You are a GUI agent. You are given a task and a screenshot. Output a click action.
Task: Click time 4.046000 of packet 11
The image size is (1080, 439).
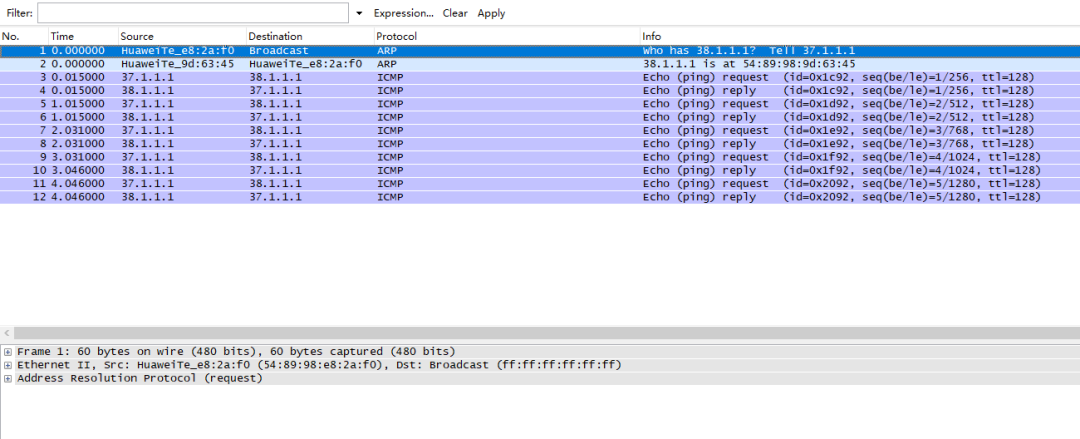pos(78,184)
